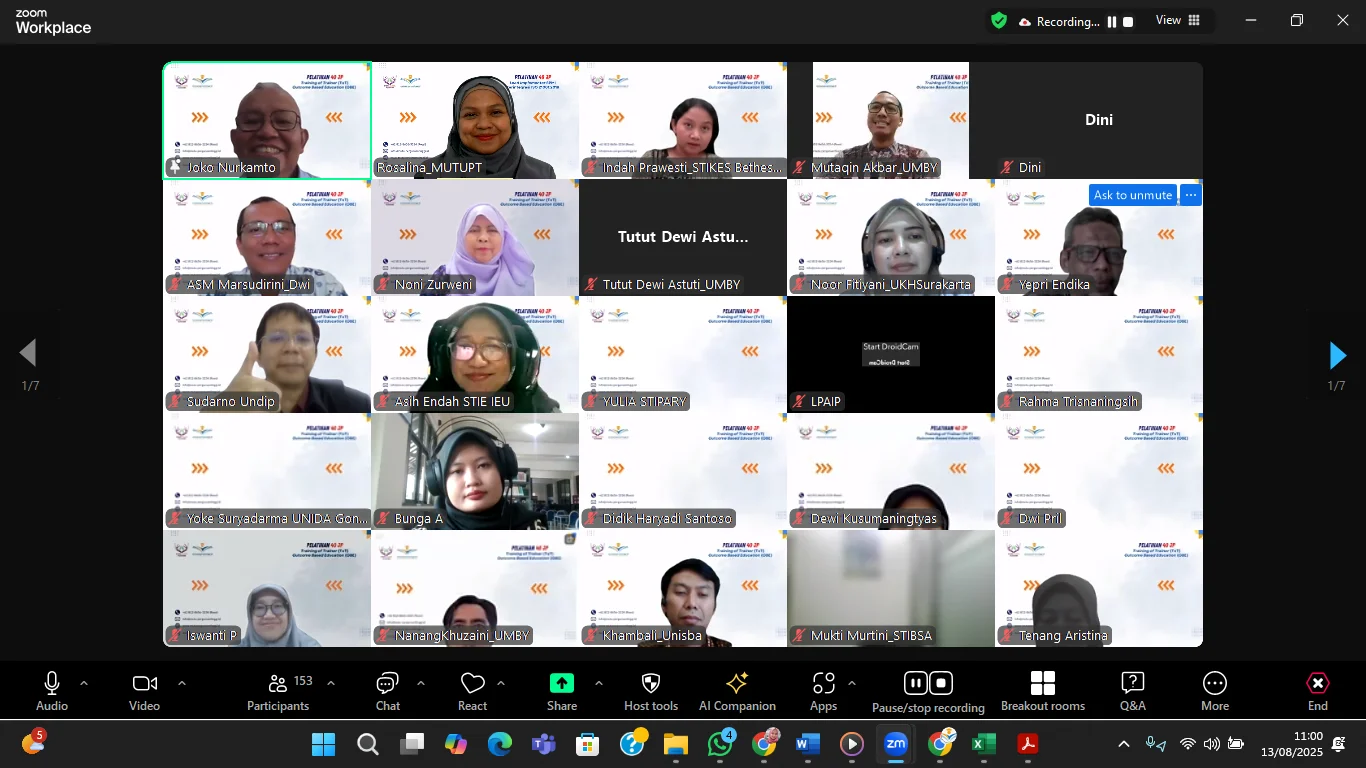Screen dimensions: 1366x768
Task: Click the green Share screen icon
Action: [x=562, y=684]
